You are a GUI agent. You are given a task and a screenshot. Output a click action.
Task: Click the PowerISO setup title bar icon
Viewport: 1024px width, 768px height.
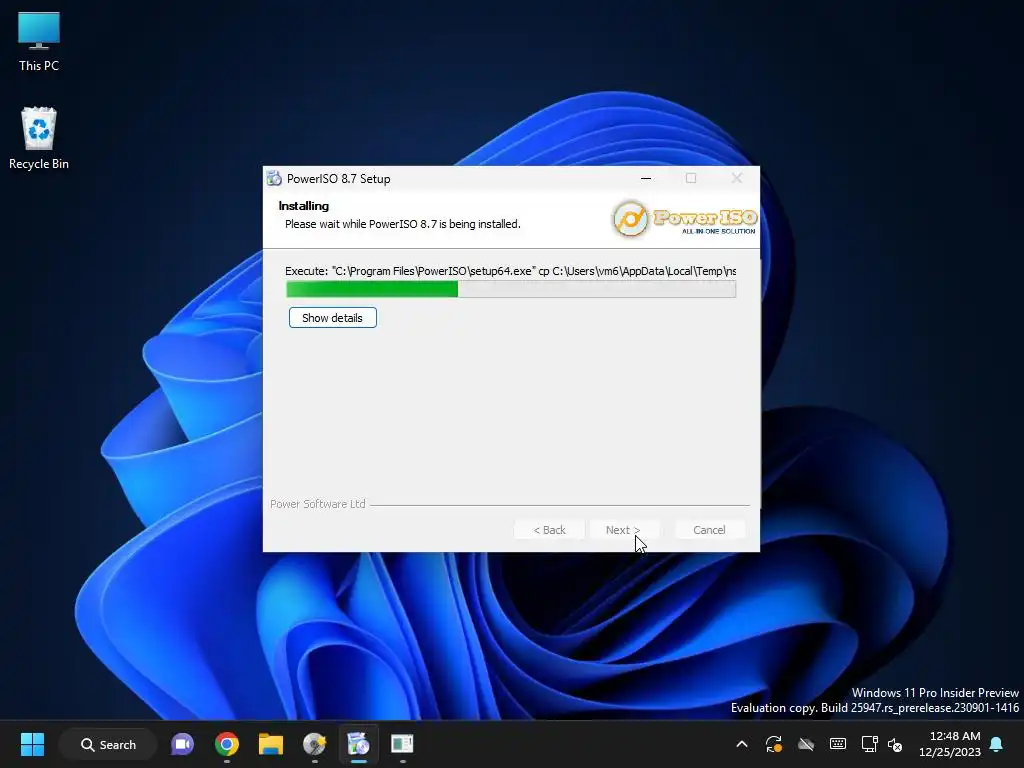tap(274, 178)
